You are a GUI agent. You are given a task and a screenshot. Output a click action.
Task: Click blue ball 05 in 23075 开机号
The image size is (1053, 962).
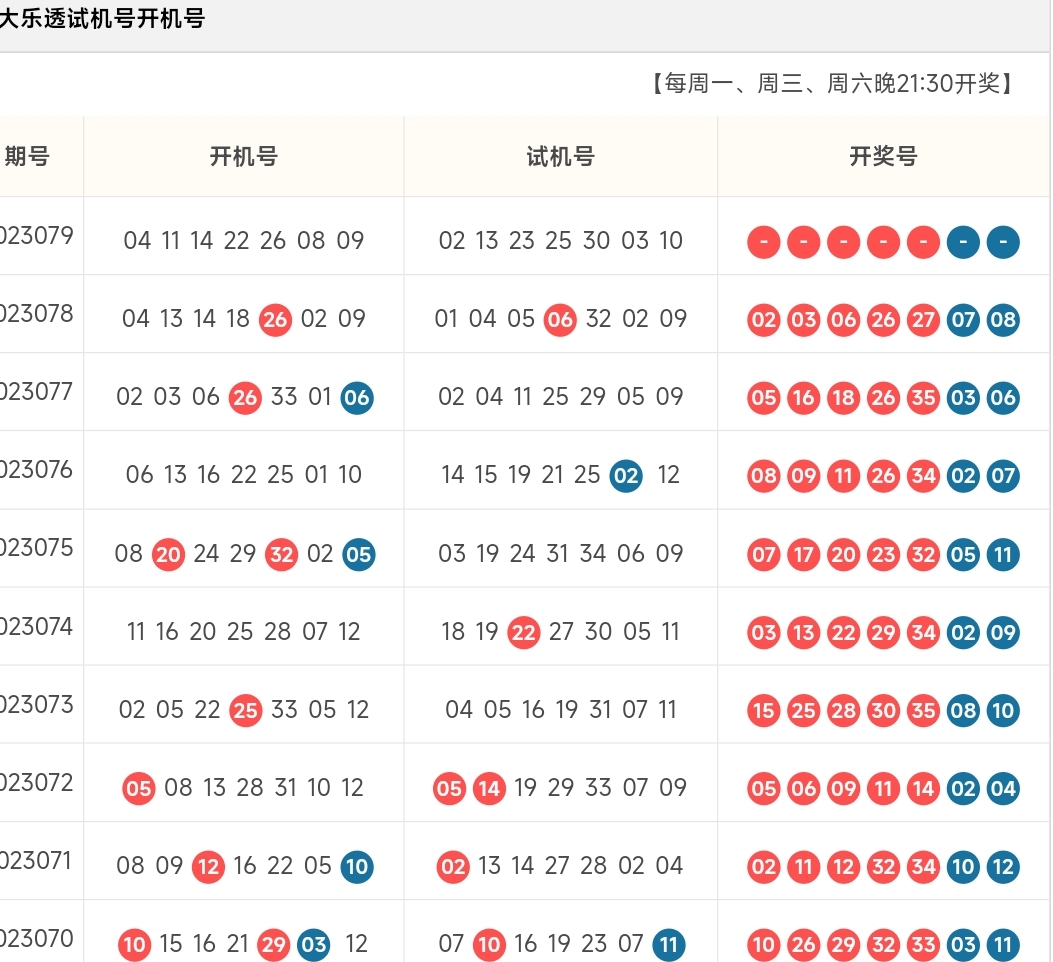(359, 554)
